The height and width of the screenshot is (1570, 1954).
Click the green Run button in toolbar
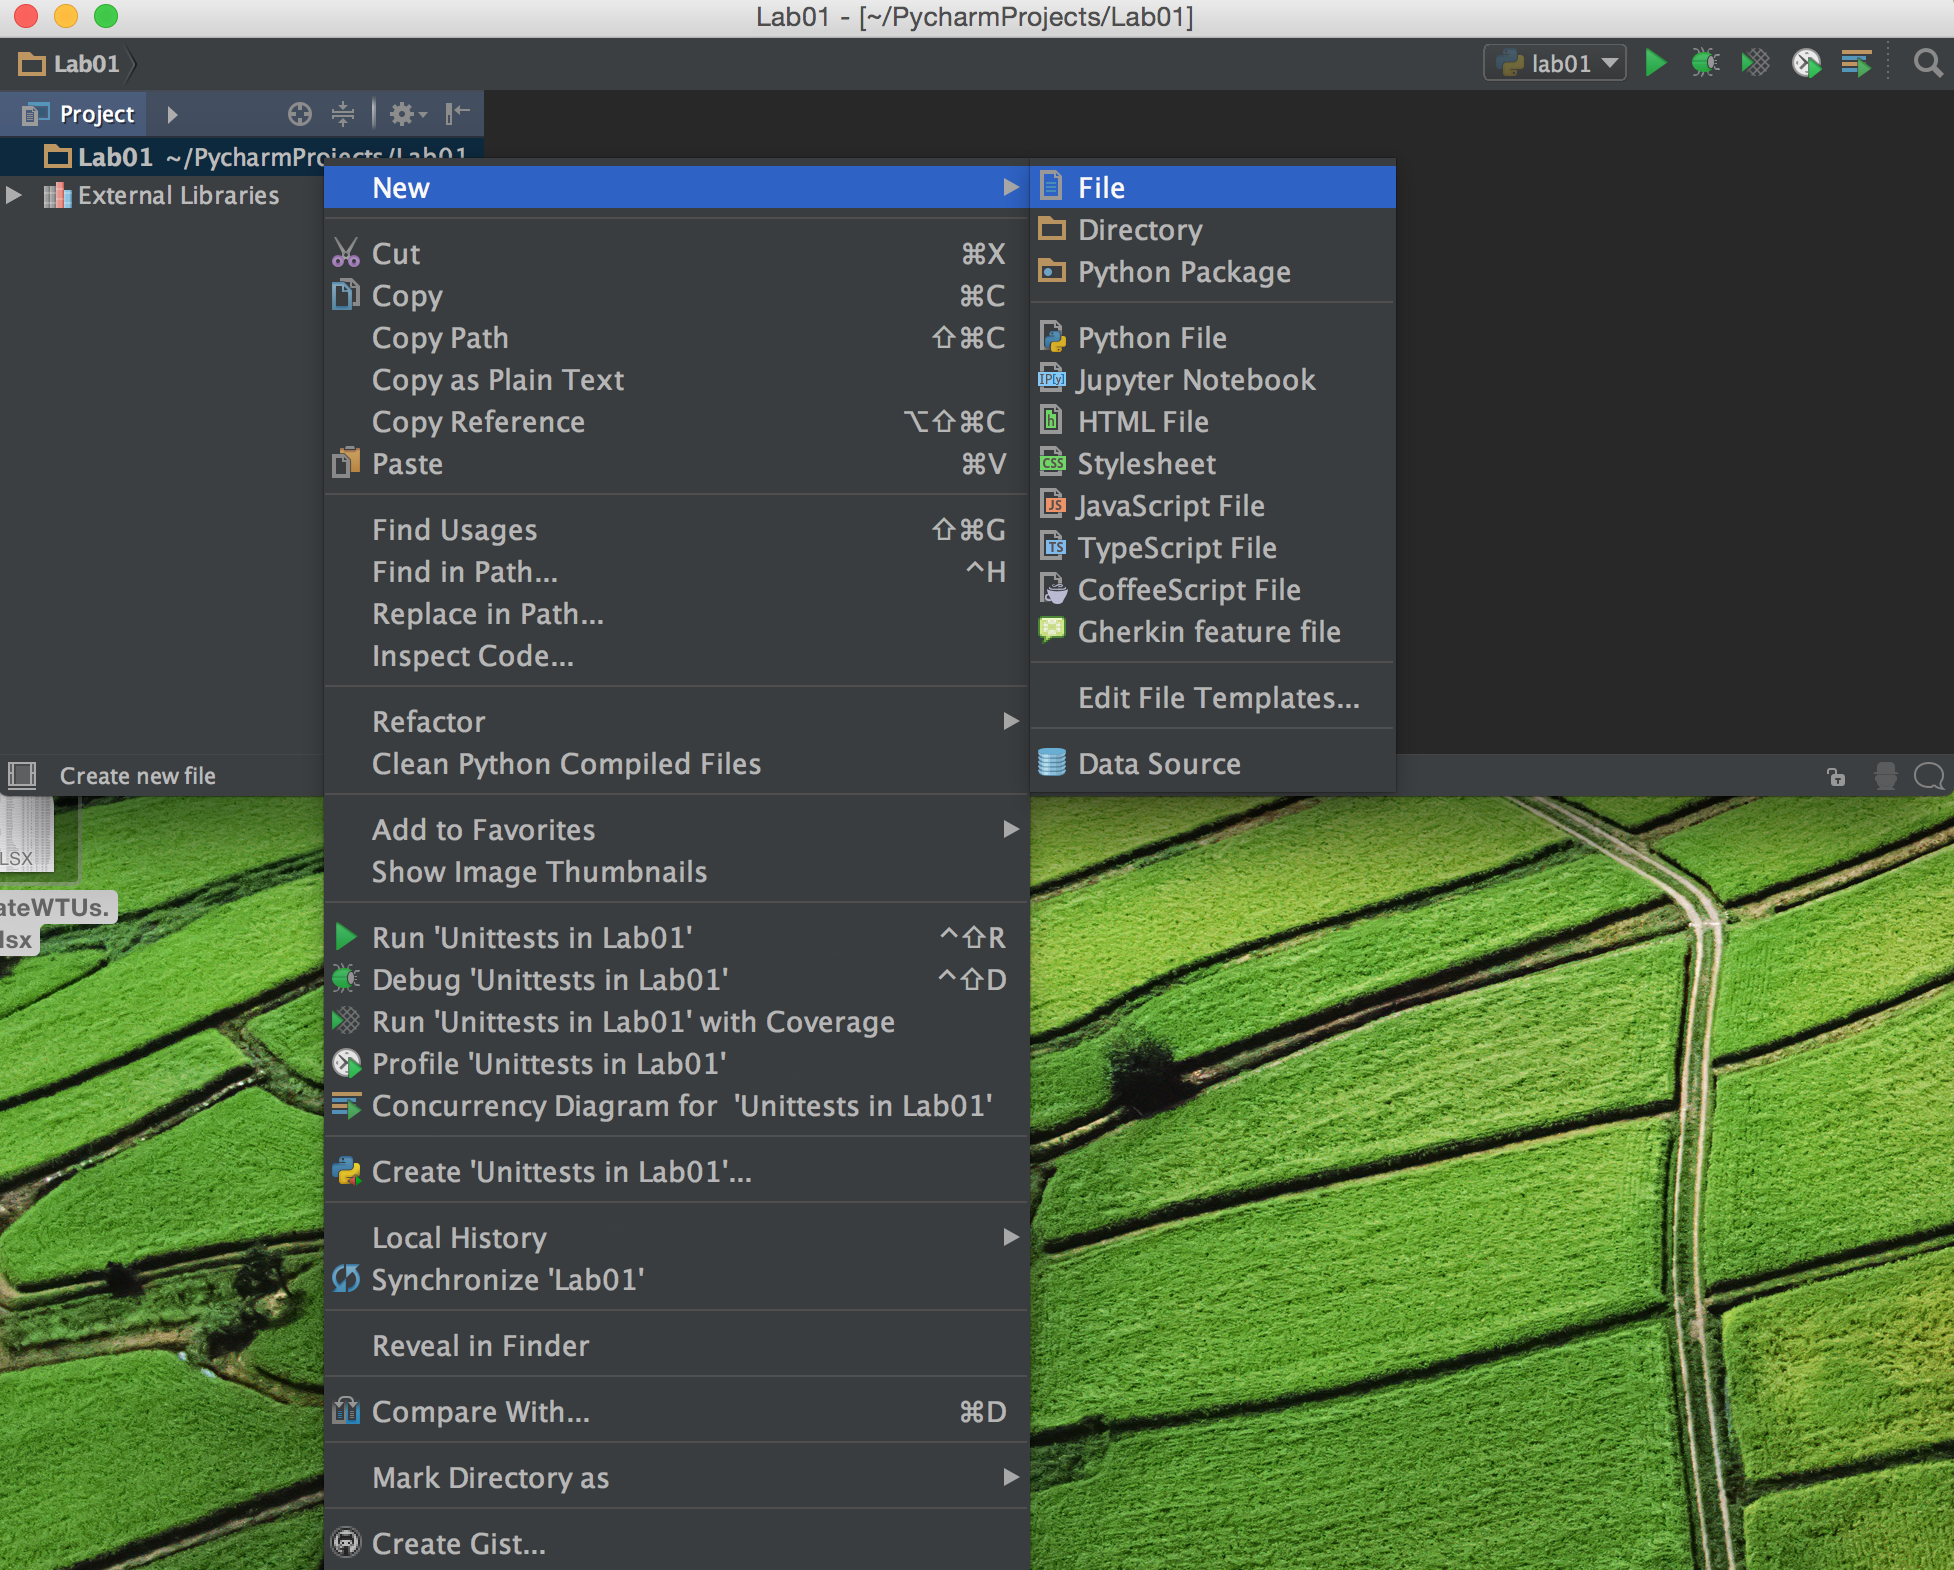pyautogui.click(x=1655, y=63)
